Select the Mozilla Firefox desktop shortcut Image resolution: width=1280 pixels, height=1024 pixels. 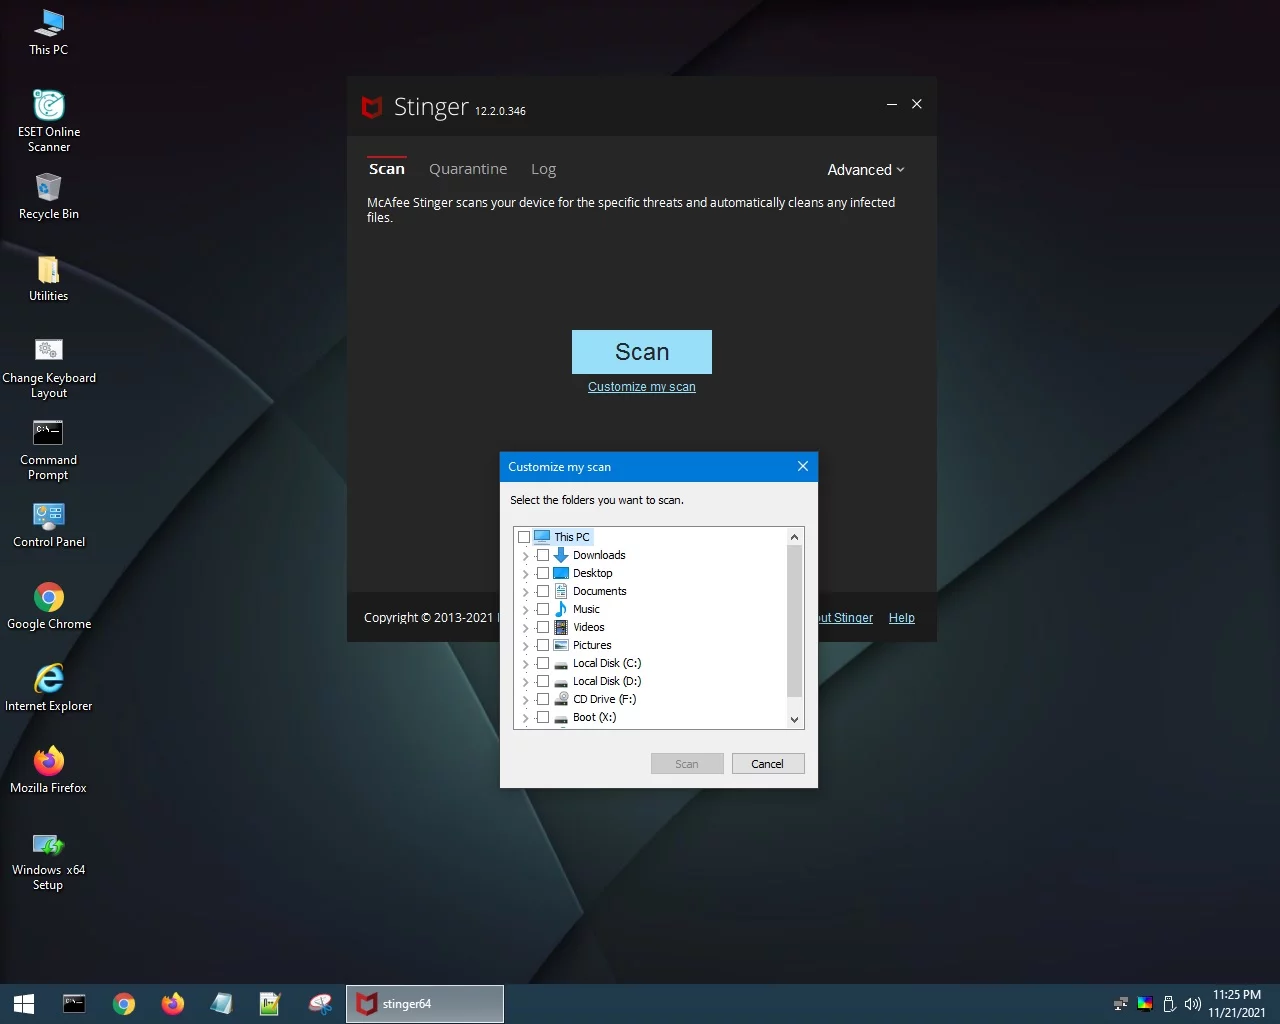(48, 770)
